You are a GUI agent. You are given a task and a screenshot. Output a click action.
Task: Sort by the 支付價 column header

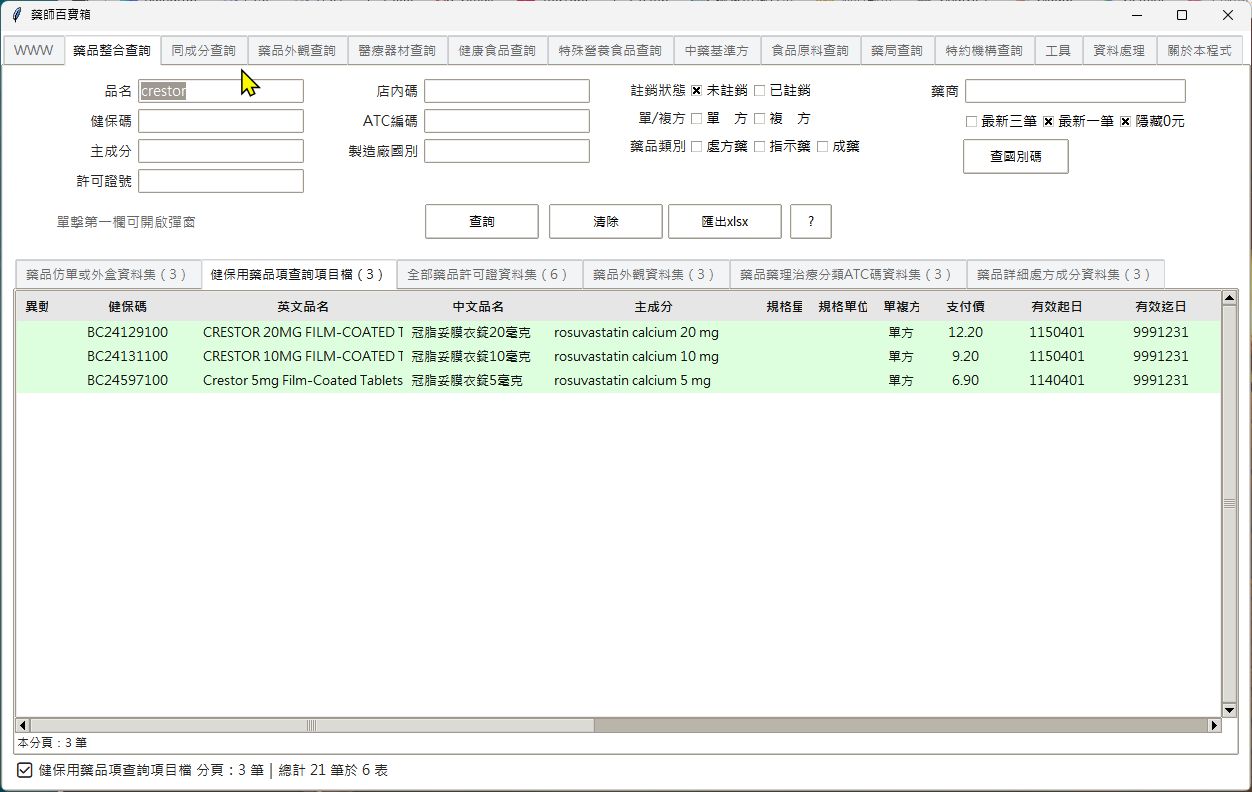(965, 306)
